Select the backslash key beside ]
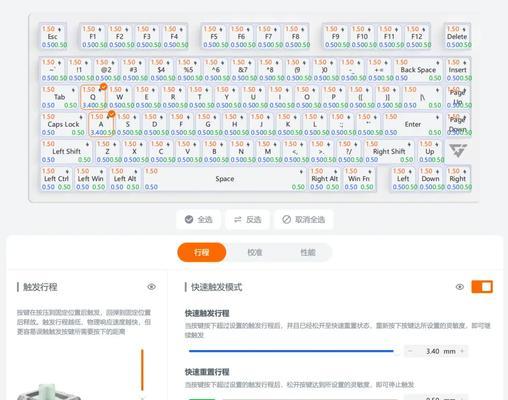This screenshot has width=508, height=400. pos(422,97)
